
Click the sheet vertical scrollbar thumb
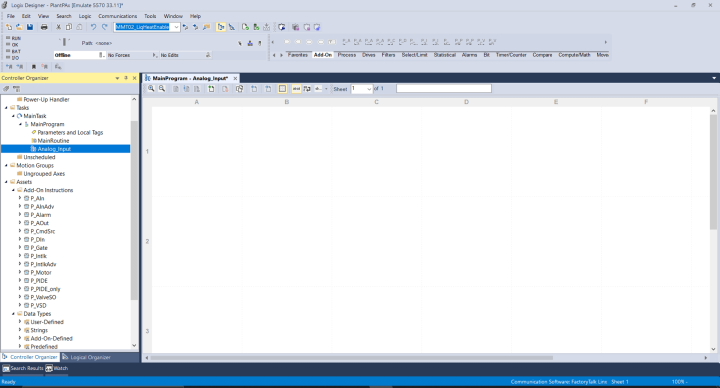[x=713, y=172]
